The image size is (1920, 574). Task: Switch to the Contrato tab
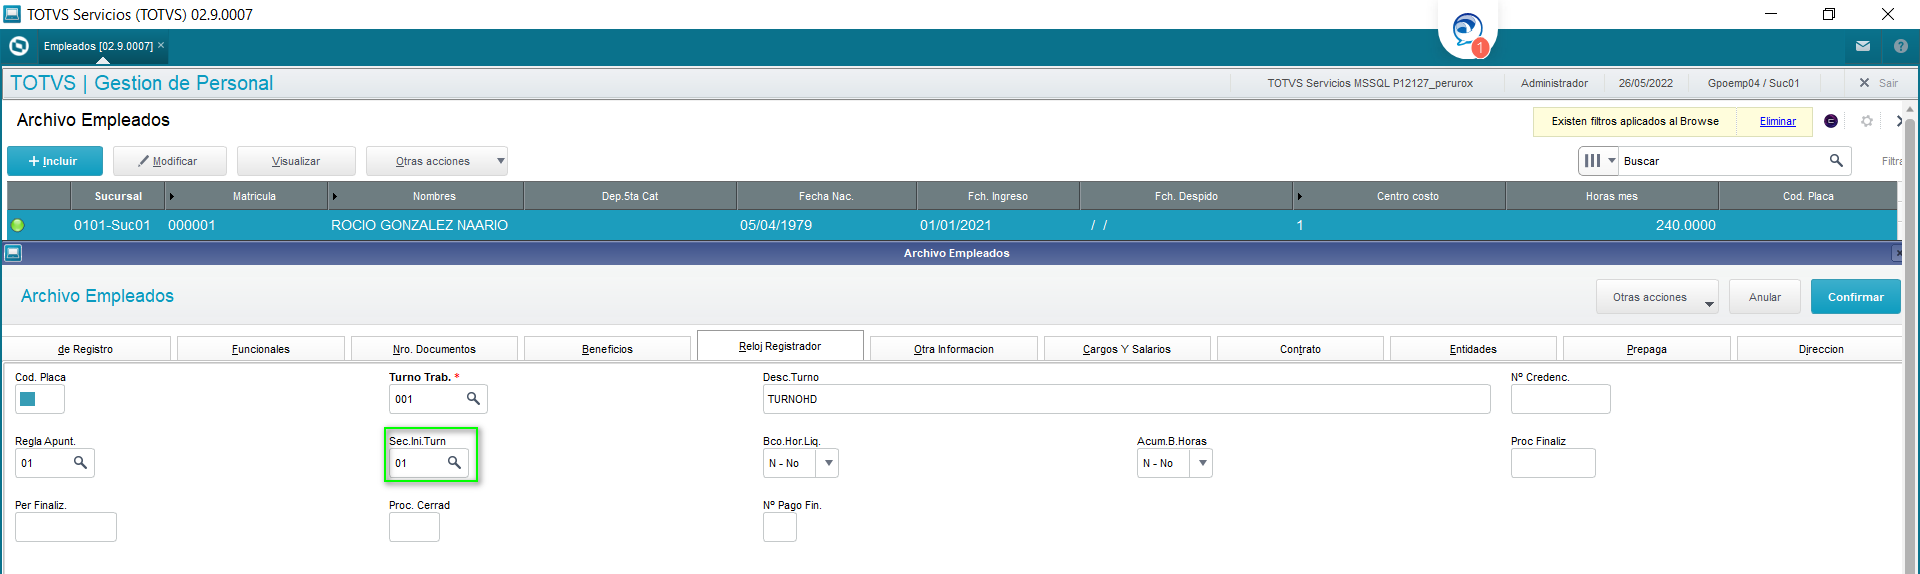[x=1300, y=349]
